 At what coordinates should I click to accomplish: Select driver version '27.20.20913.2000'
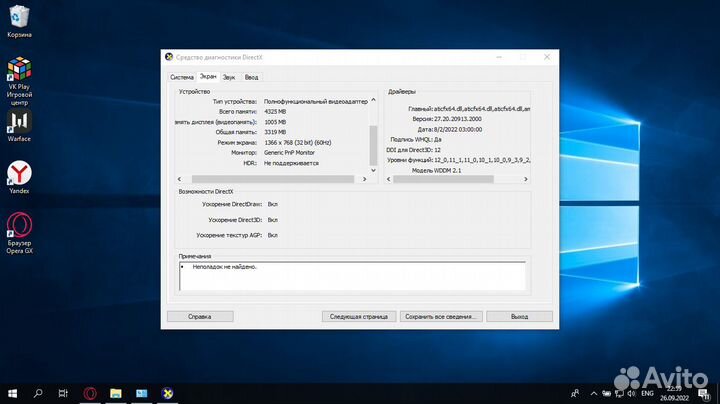(458, 119)
